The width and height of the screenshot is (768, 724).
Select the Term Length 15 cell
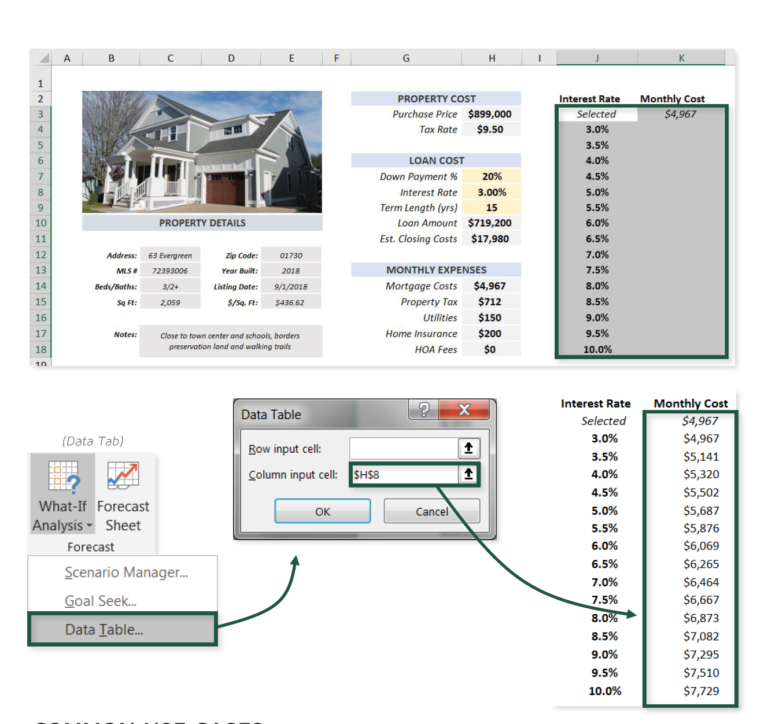click(491, 208)
